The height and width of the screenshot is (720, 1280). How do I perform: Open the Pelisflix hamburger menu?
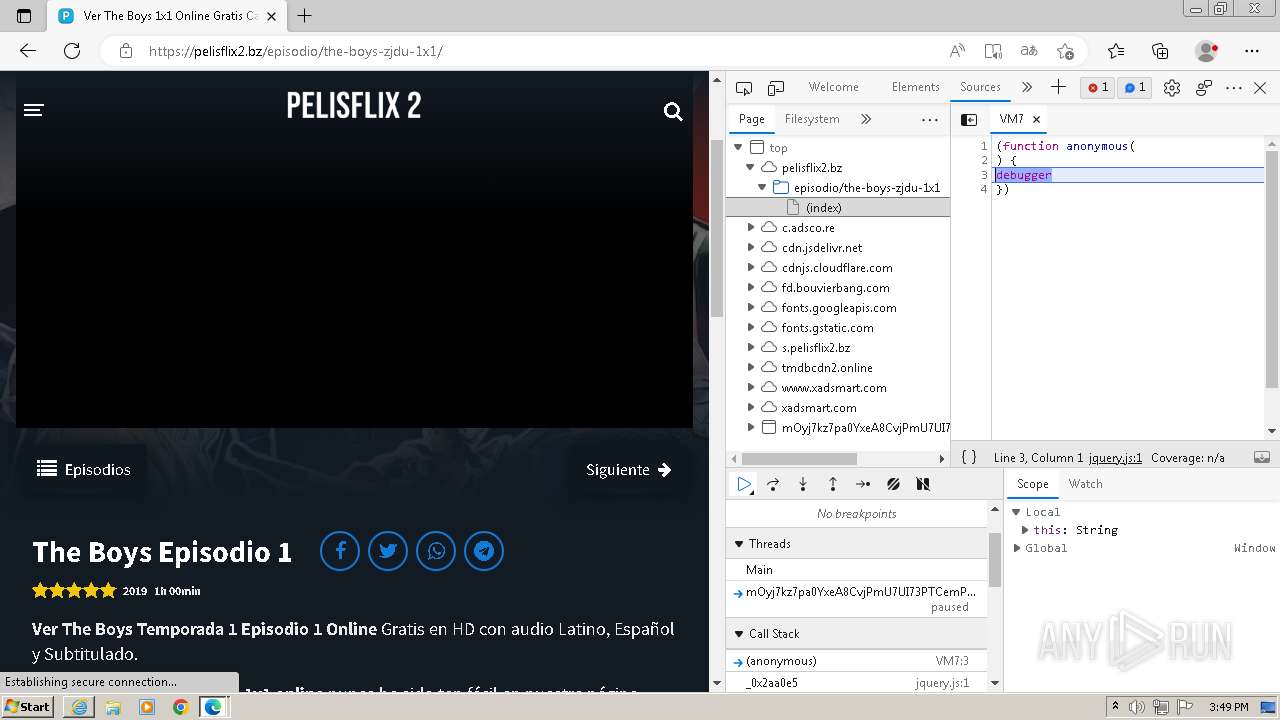pos(34,110)
